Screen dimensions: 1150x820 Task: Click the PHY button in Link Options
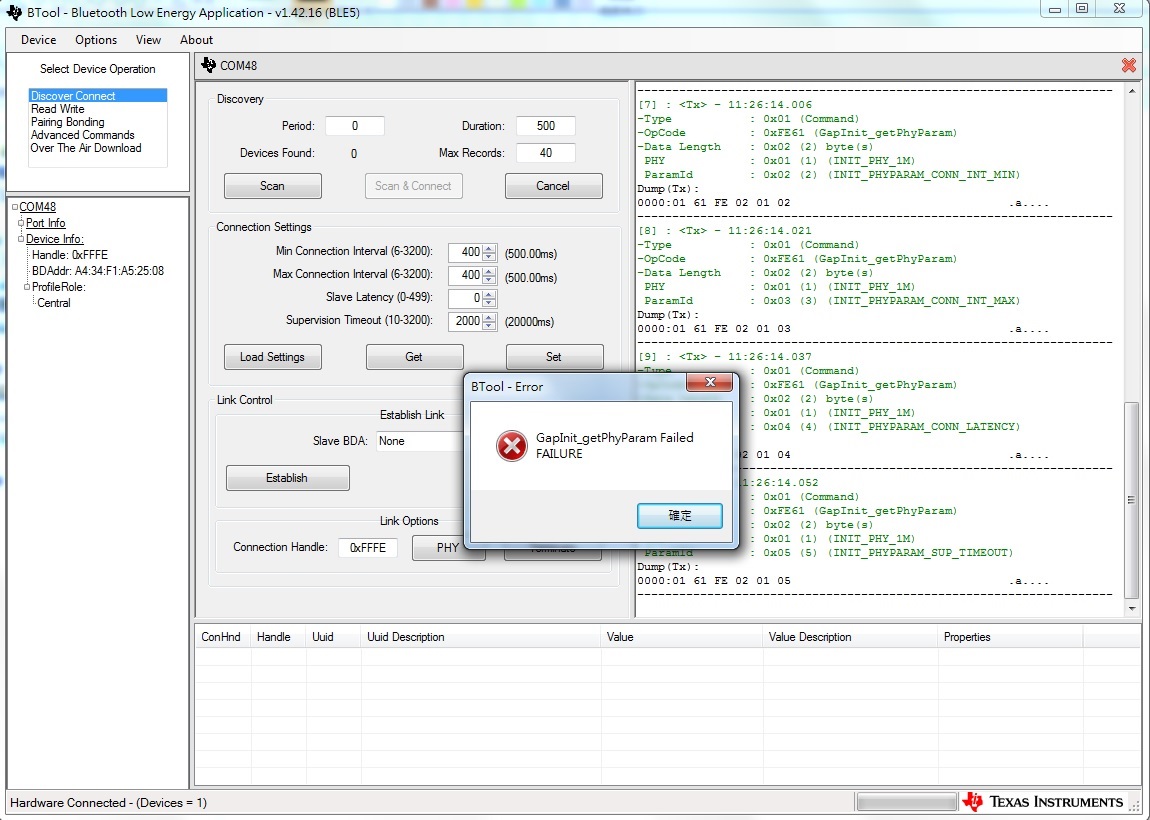pos(447,548)
